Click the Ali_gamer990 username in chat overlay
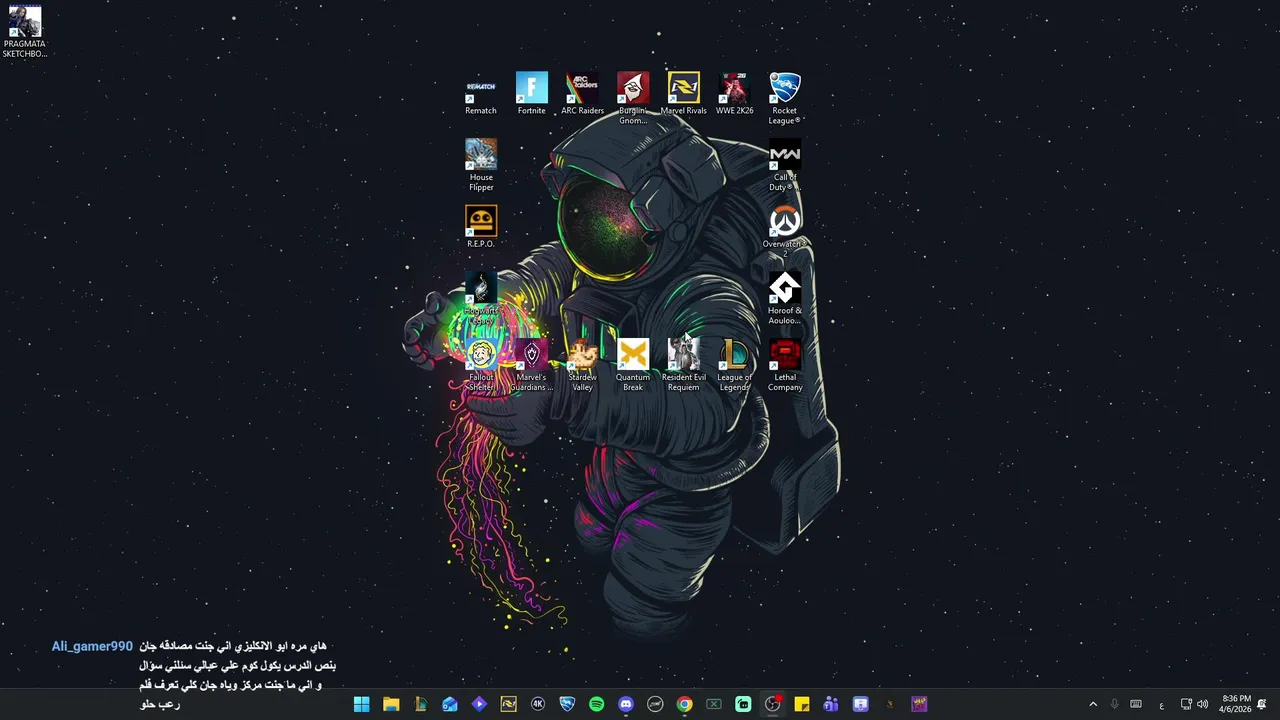The width and height of the screenshot is (1280, 720). [92, 647]
